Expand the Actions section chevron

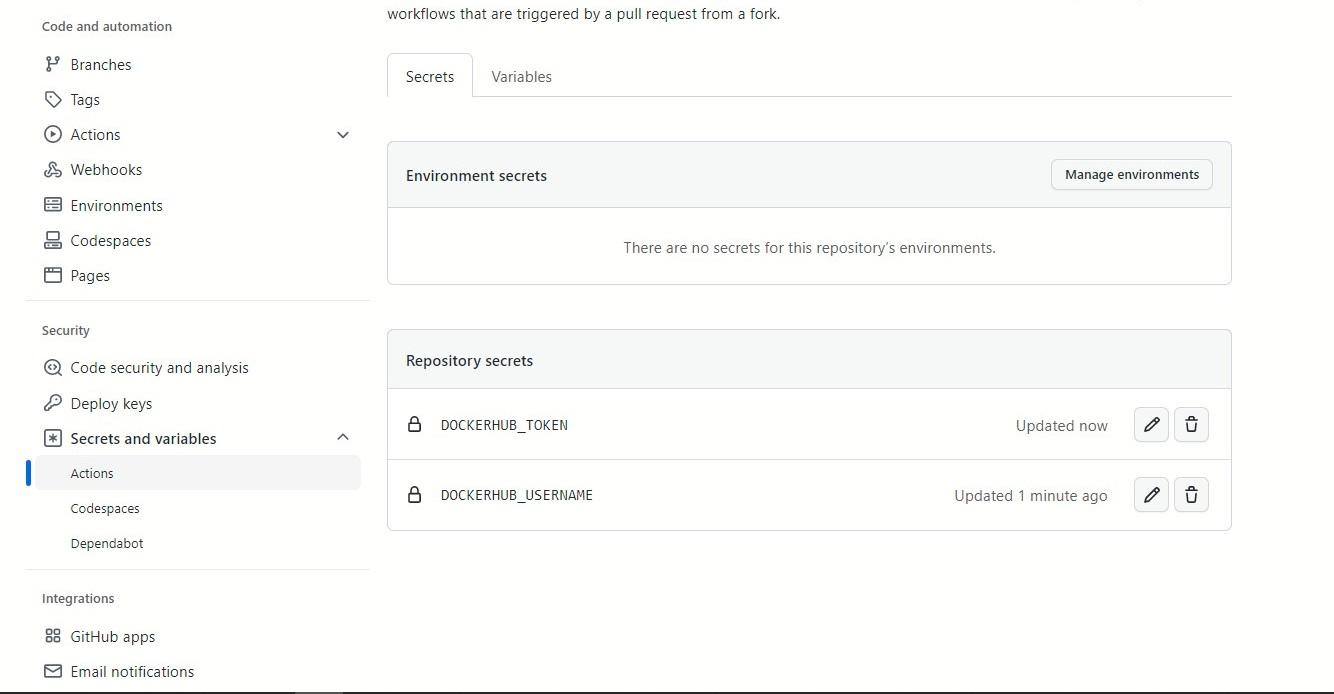coord(343,135)
